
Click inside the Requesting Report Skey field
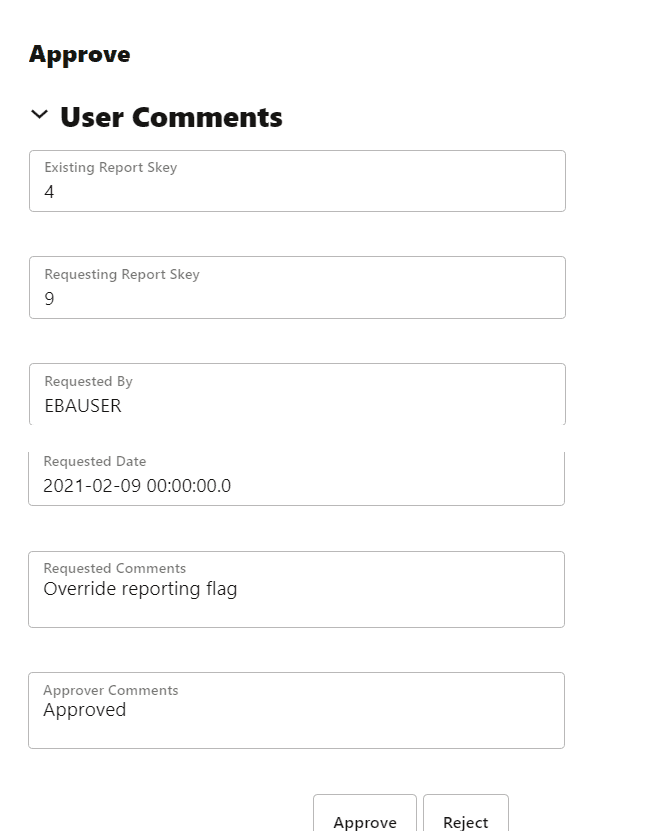click(297, 288)
